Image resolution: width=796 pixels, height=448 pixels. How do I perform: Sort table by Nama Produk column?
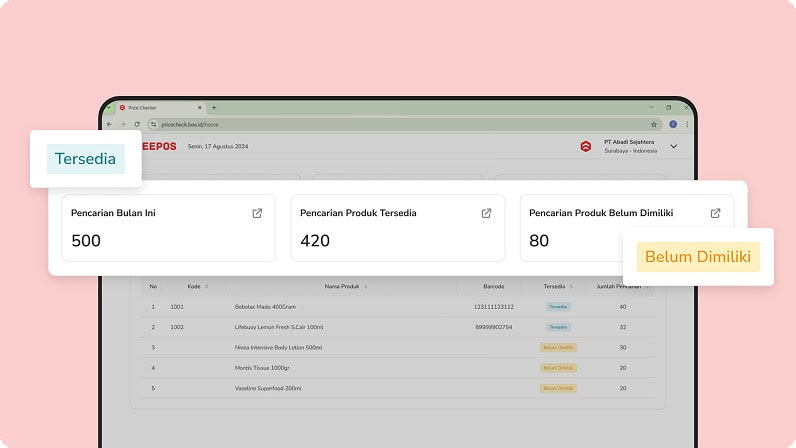[366, 286]
